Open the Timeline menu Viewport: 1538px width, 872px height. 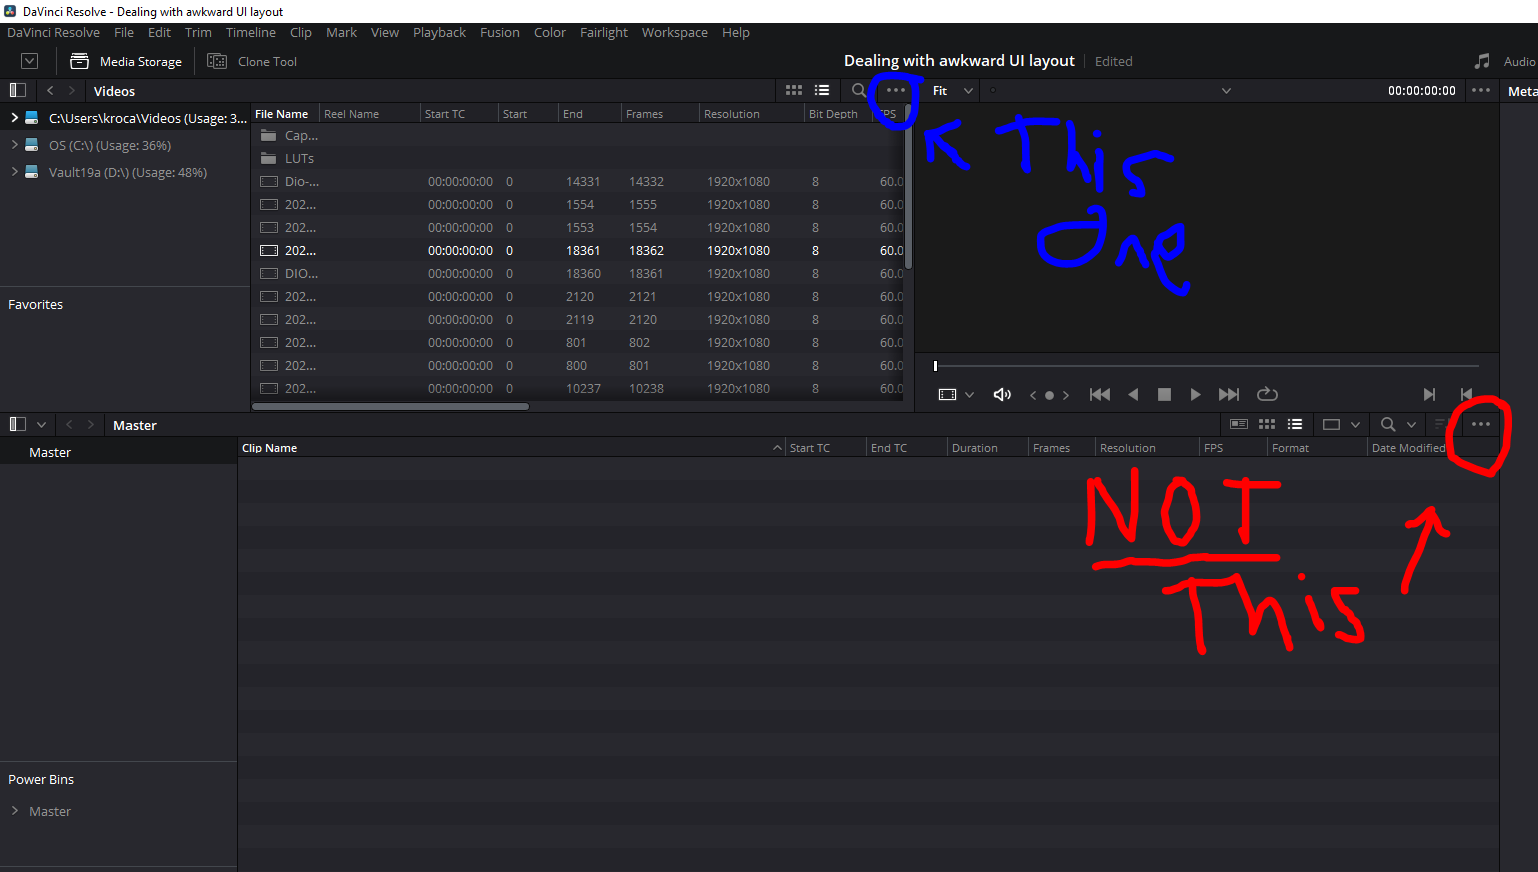click(x=251, y=32)
